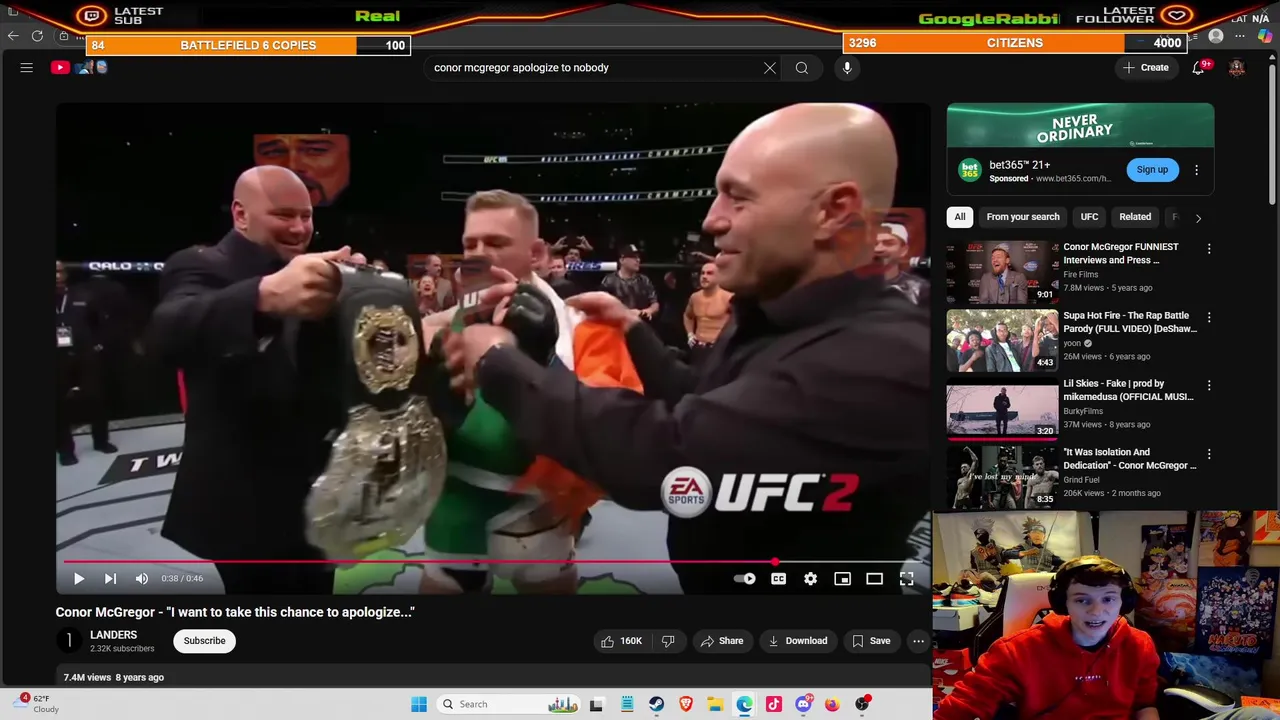1280x720 pixels.
Task: Toggle closed captions in the player
Action: tap(778, 578)
